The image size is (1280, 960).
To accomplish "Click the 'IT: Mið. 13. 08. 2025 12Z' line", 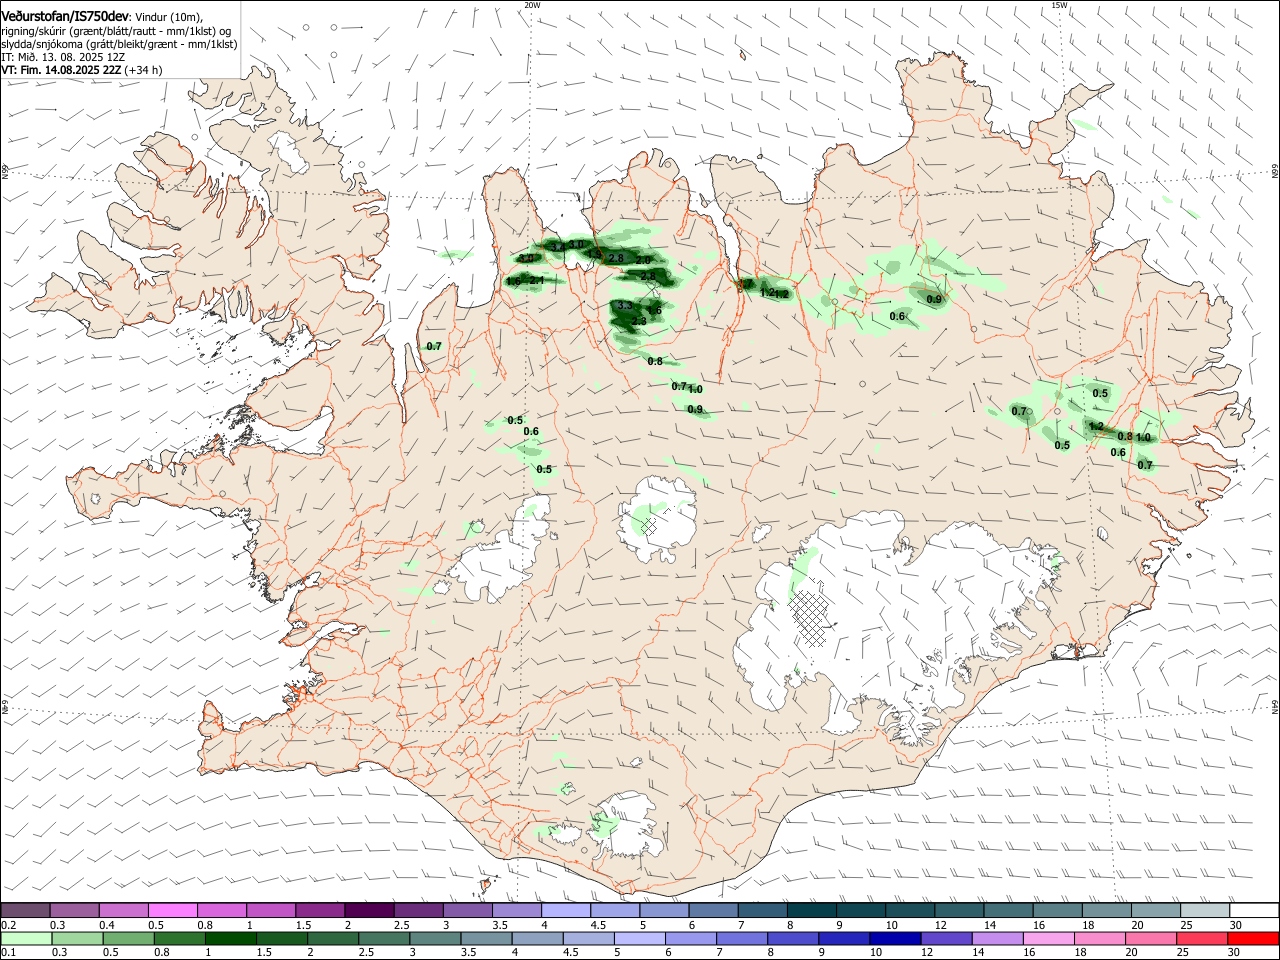I will coord(63,57).
